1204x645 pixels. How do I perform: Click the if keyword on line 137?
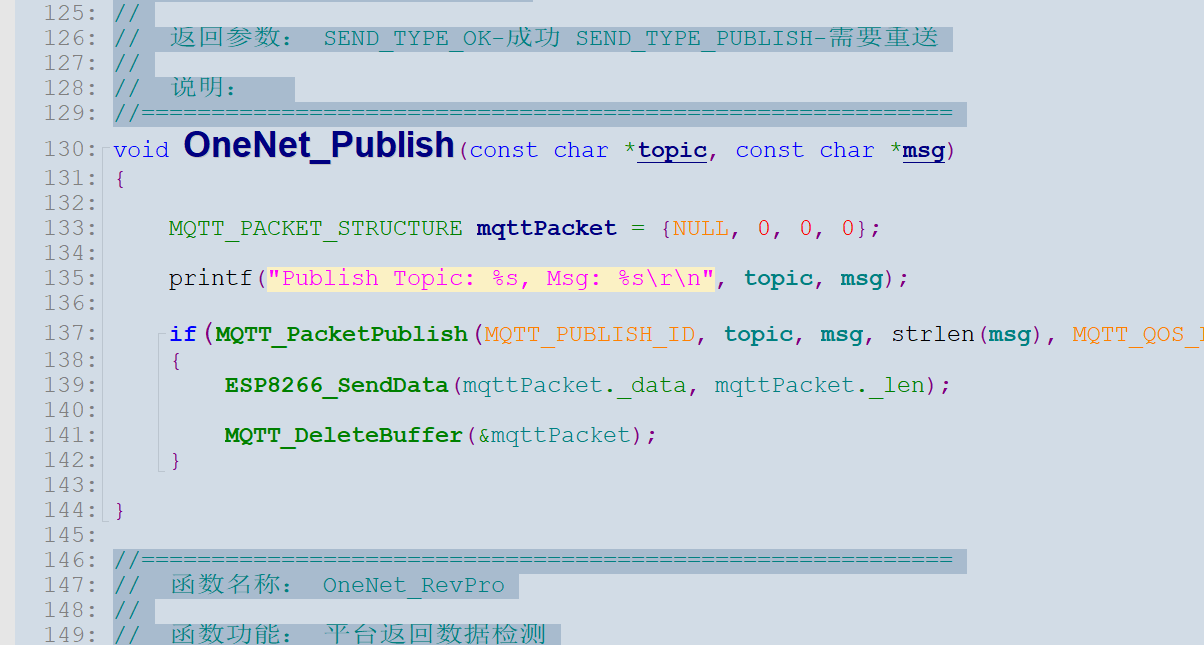(x=183, y=333)
